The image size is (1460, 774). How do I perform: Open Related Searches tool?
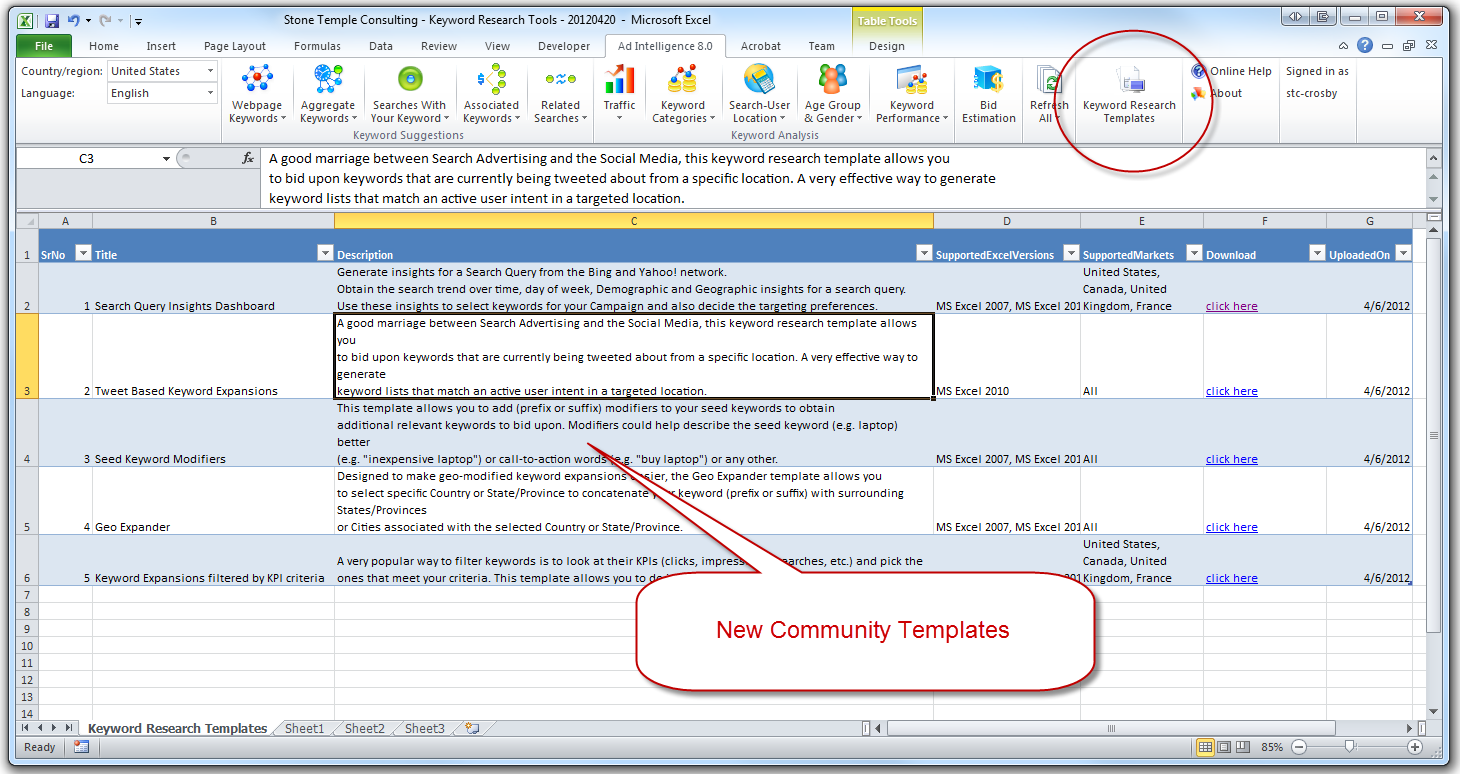pyautogui.click(x=560, y=94)
